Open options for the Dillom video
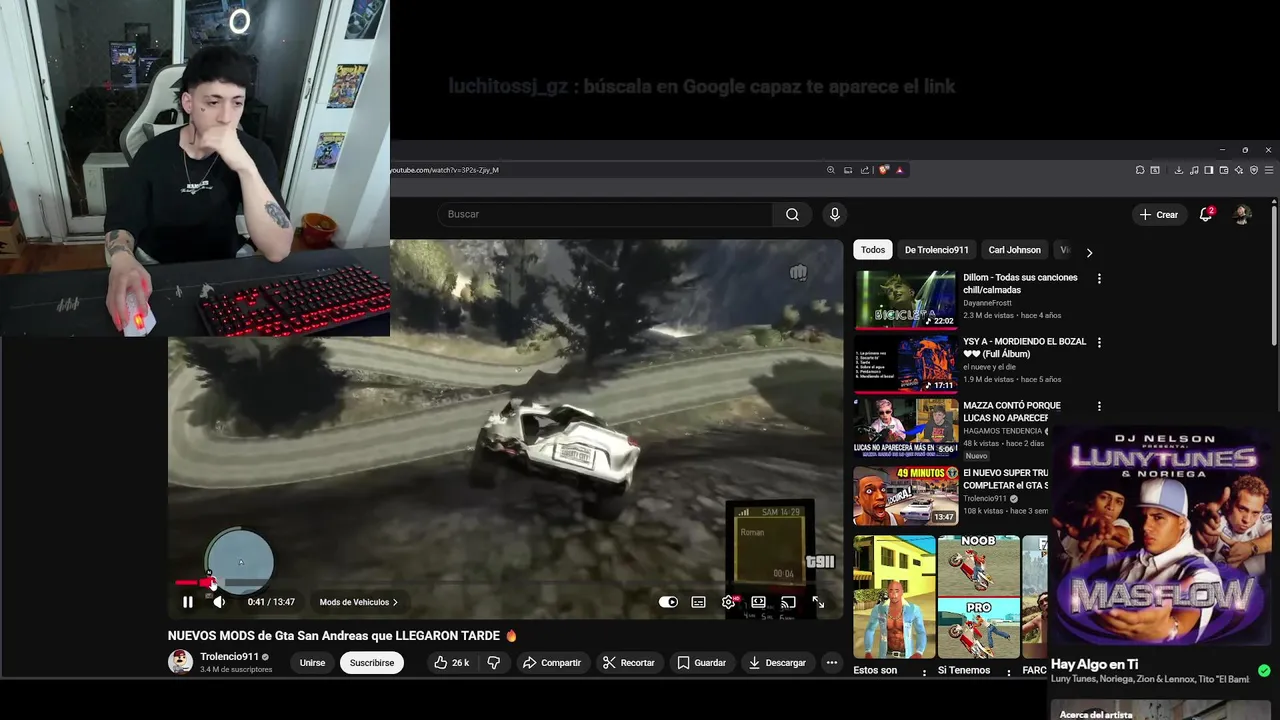 point(1099,278)
